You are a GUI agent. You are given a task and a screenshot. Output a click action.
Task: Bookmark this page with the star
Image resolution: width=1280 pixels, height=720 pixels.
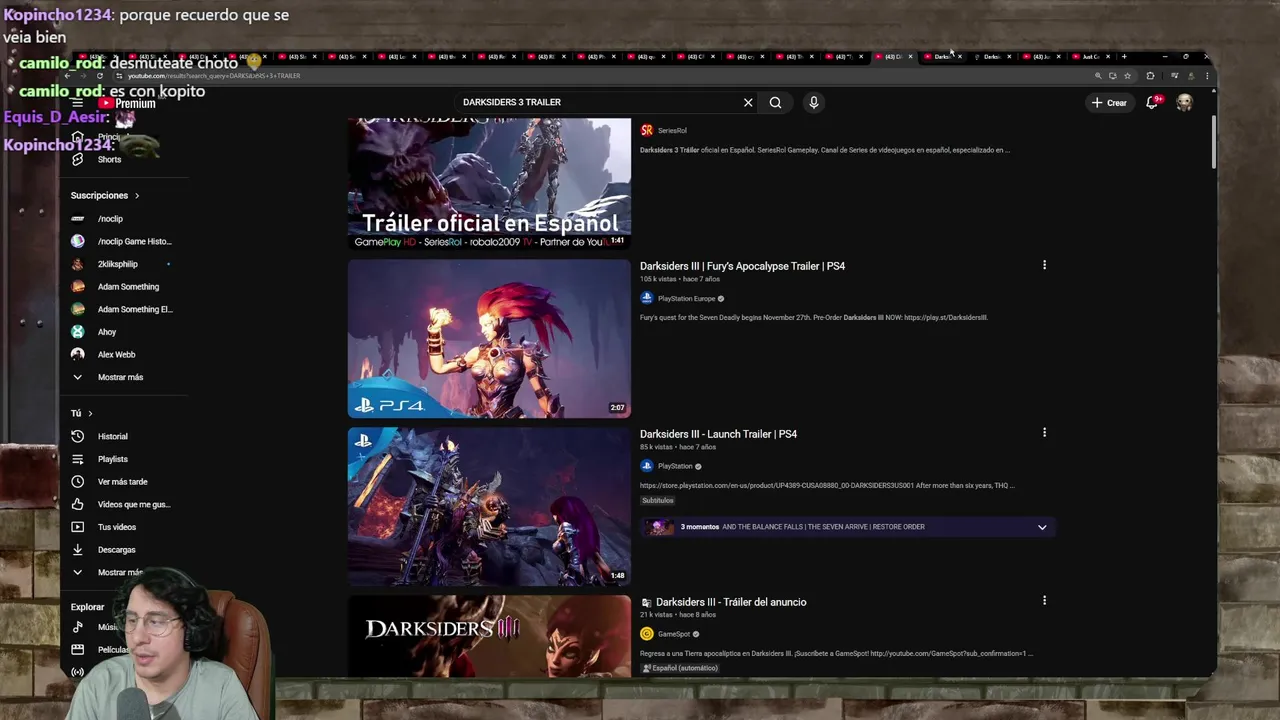(x=1127, y=76)
